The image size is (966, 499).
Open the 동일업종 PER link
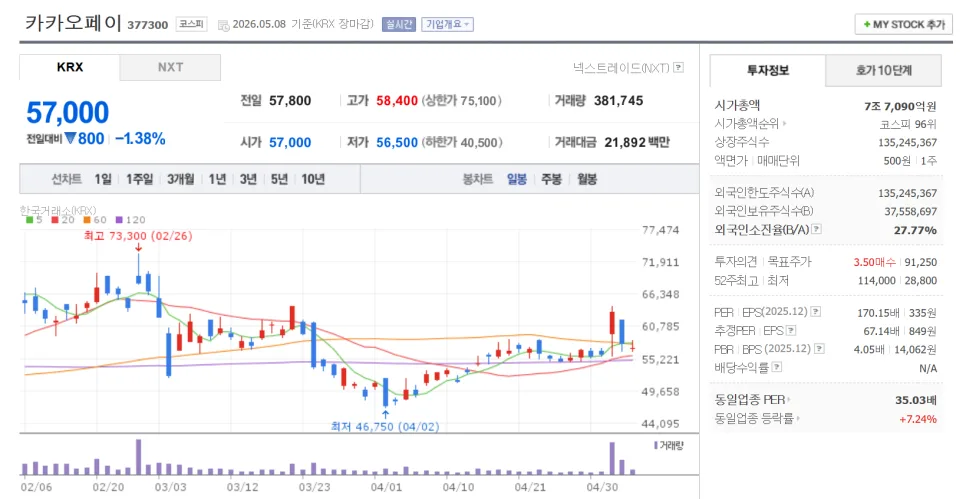click(749, 400)
